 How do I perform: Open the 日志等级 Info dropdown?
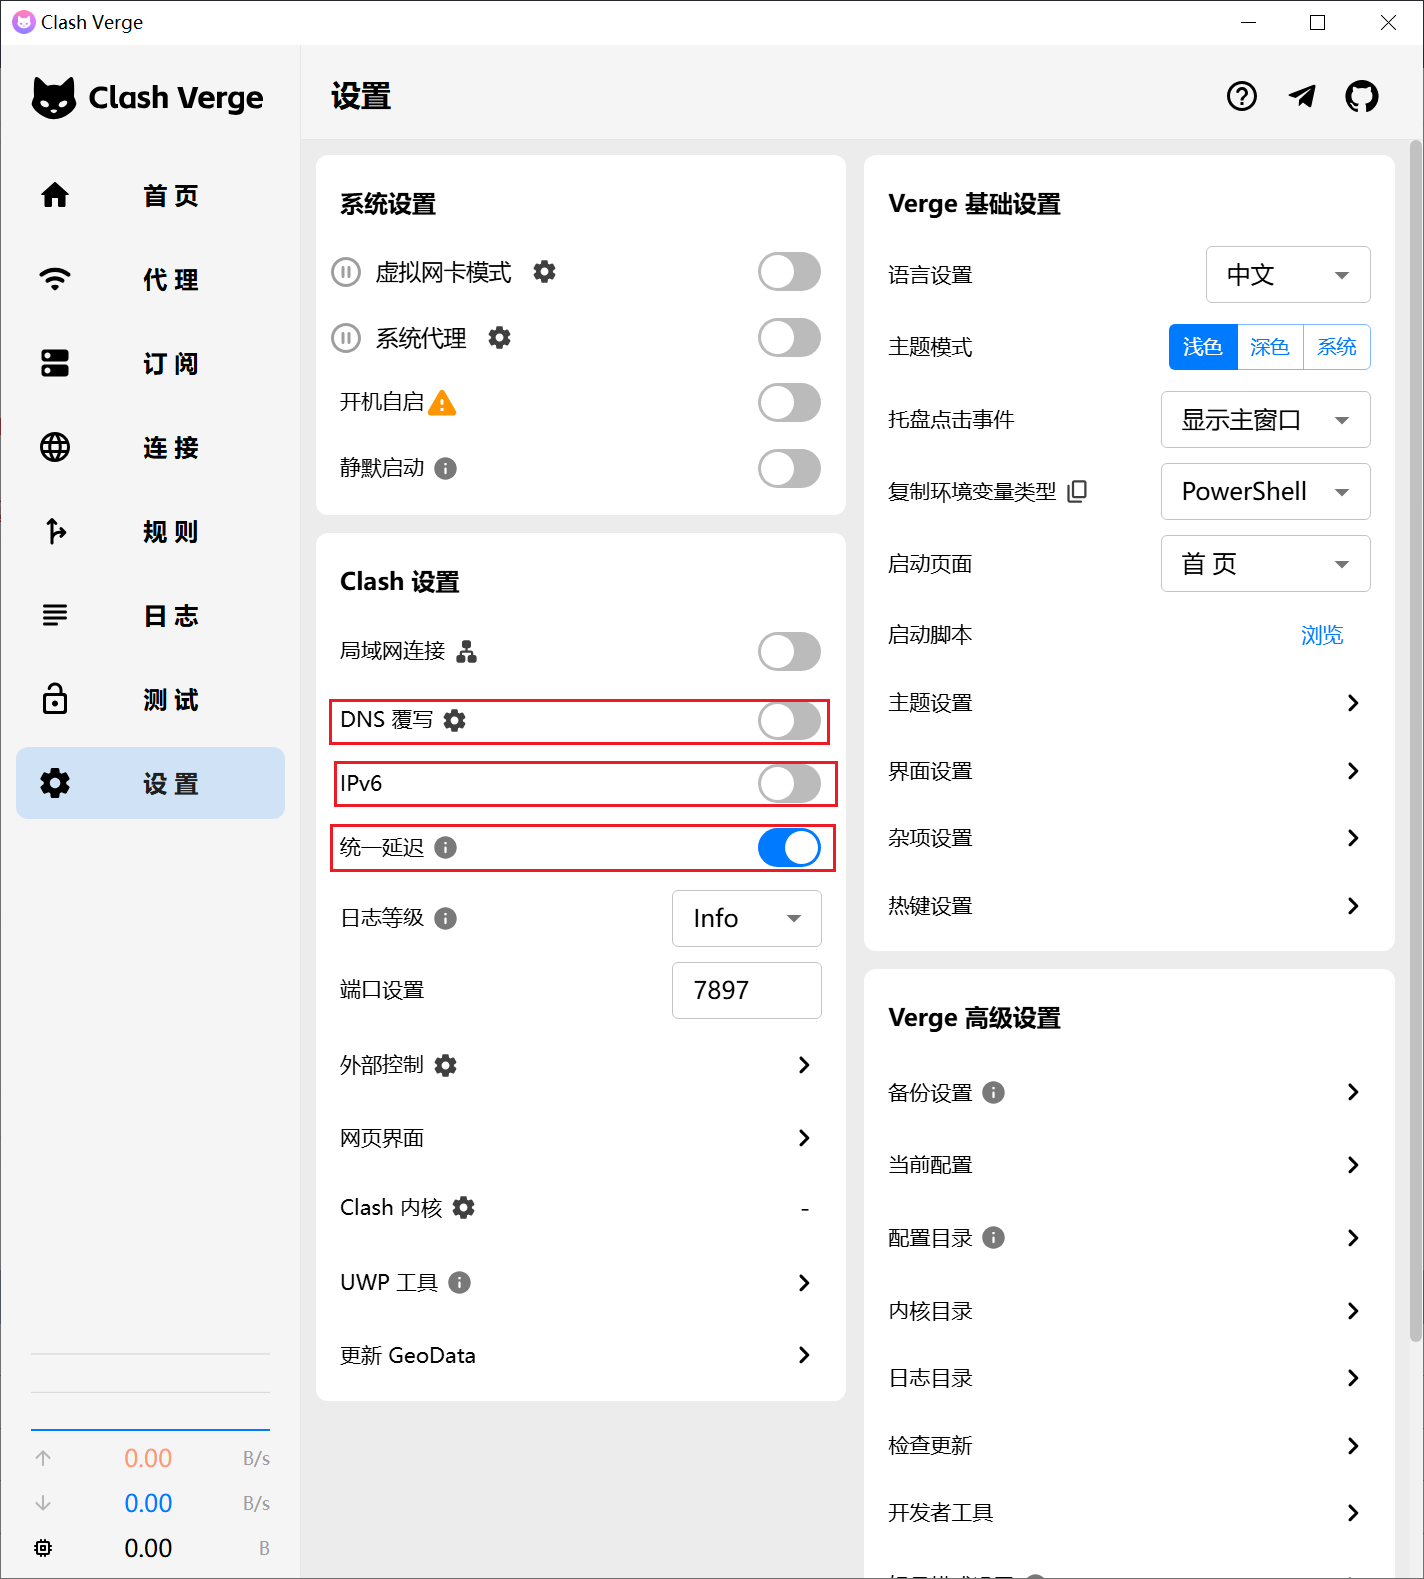pos(746,918)
